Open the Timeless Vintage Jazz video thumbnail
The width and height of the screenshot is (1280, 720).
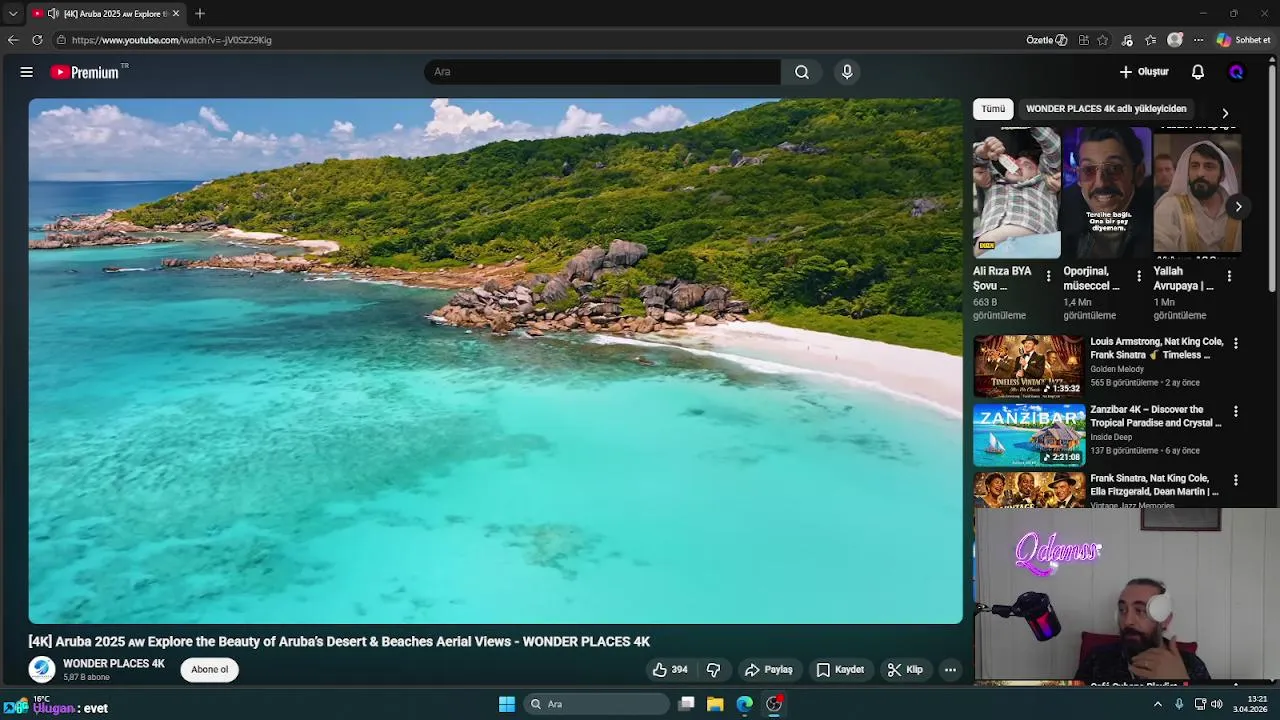point(1029,366)
